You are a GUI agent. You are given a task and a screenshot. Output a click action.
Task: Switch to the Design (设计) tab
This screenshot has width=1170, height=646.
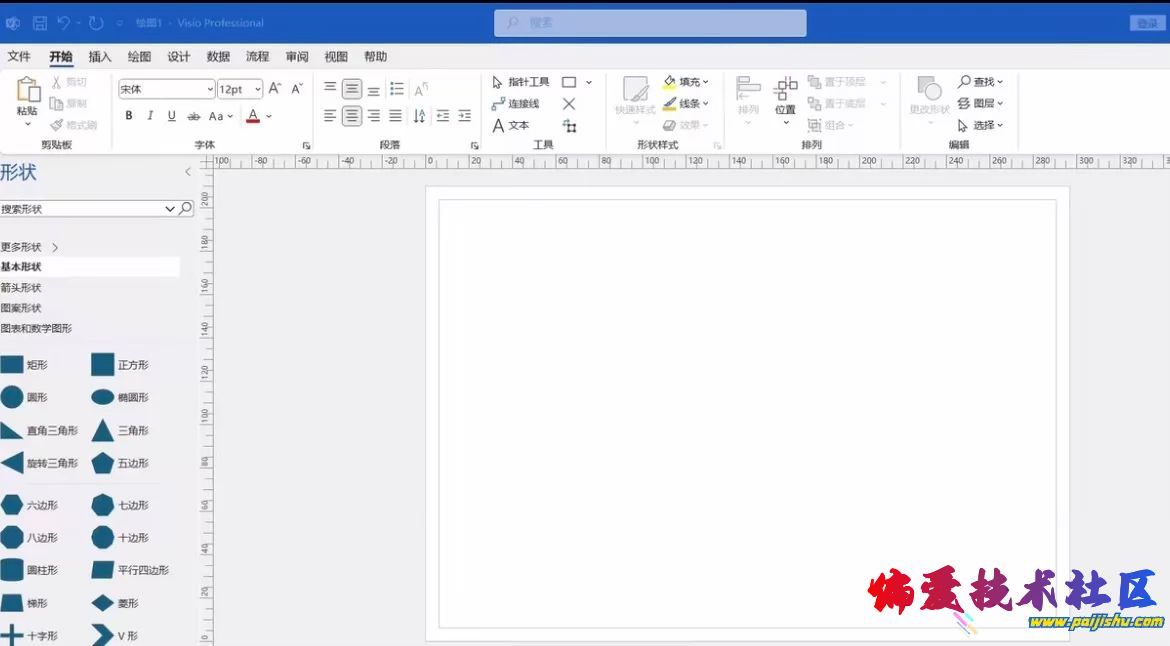[178, 57]
